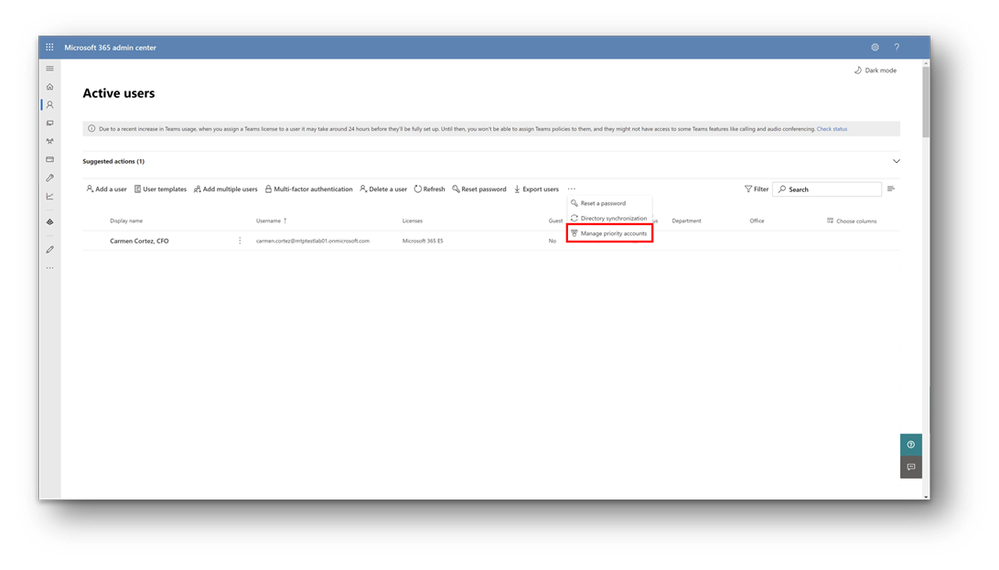Screen dimensions: 999x570
Task: Open Billing card icon in sidebar
Action: pos(50,159)
